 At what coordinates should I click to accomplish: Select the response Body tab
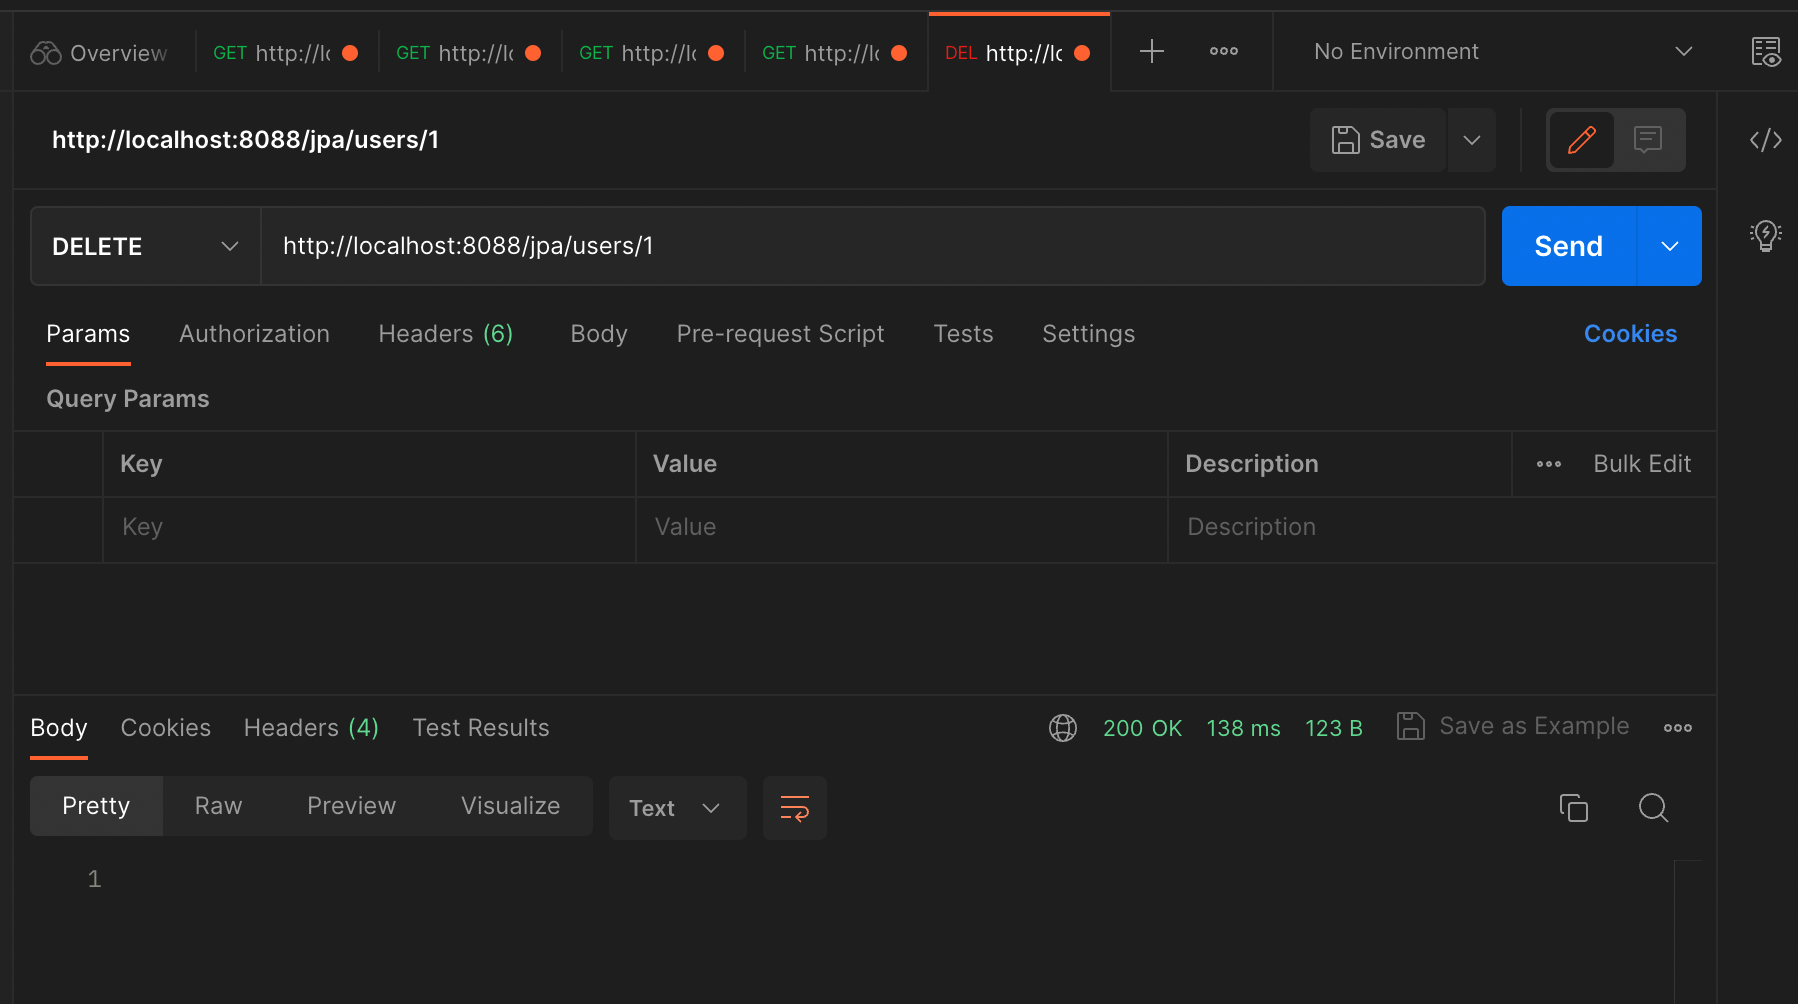pyautogui.click(x=59, y=728)
